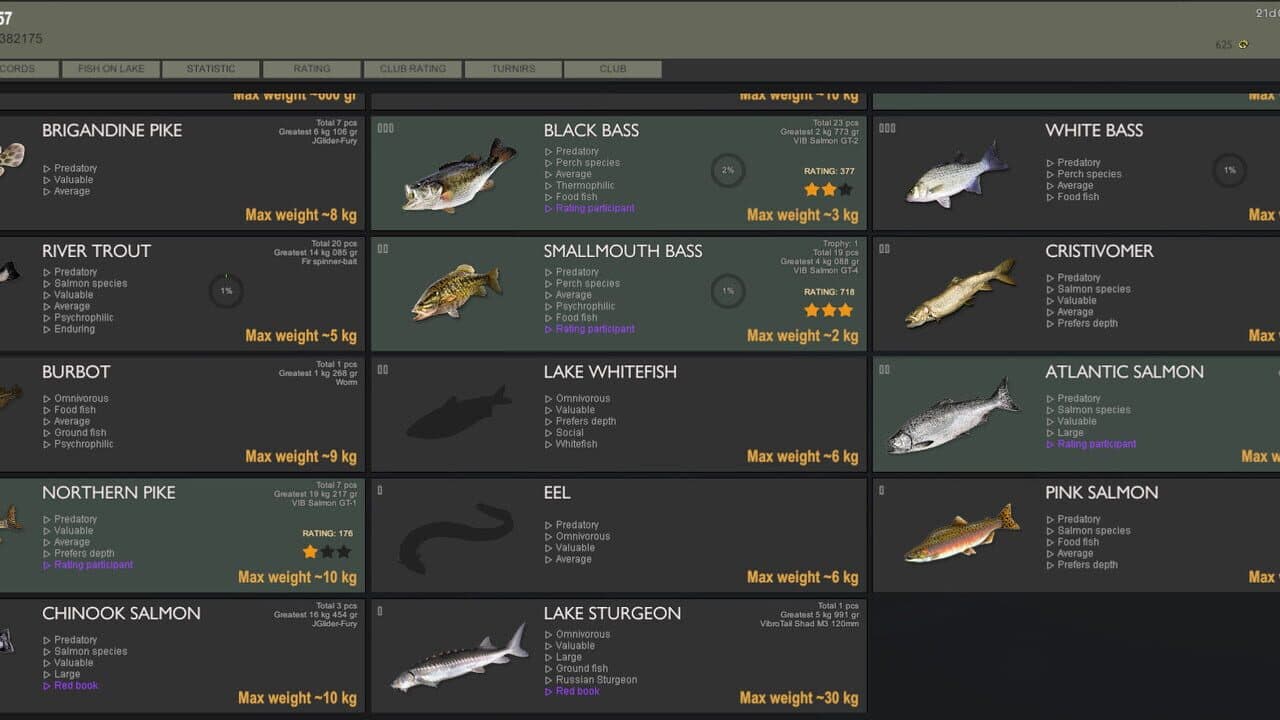Click the Smallmouth Bass rating stars
The width and height of the screenshot is (1280, 720).
coord(829,310)
